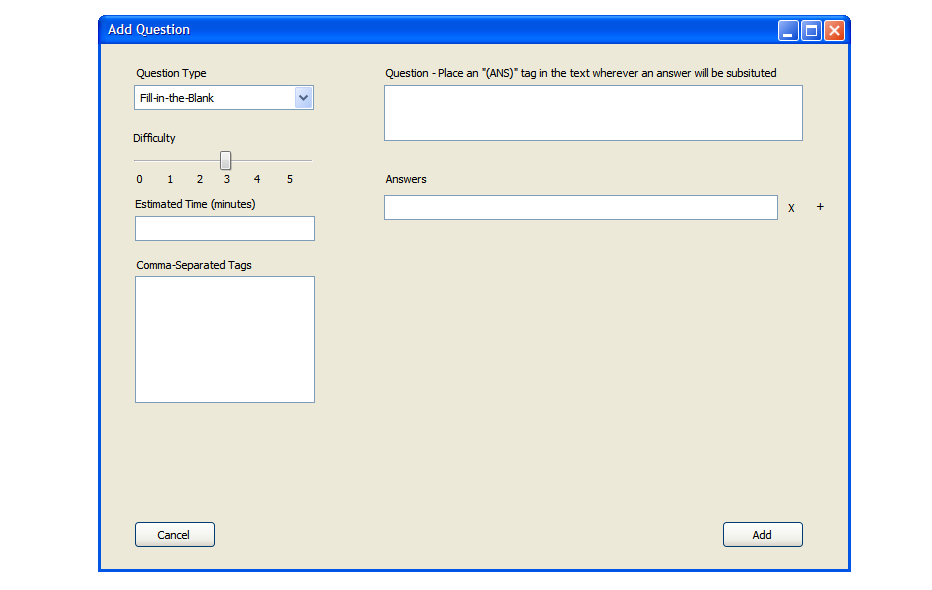Viewport: 932px width, 590px height.
Task: Minimize the Add Question window
Action: pos(788,31)
